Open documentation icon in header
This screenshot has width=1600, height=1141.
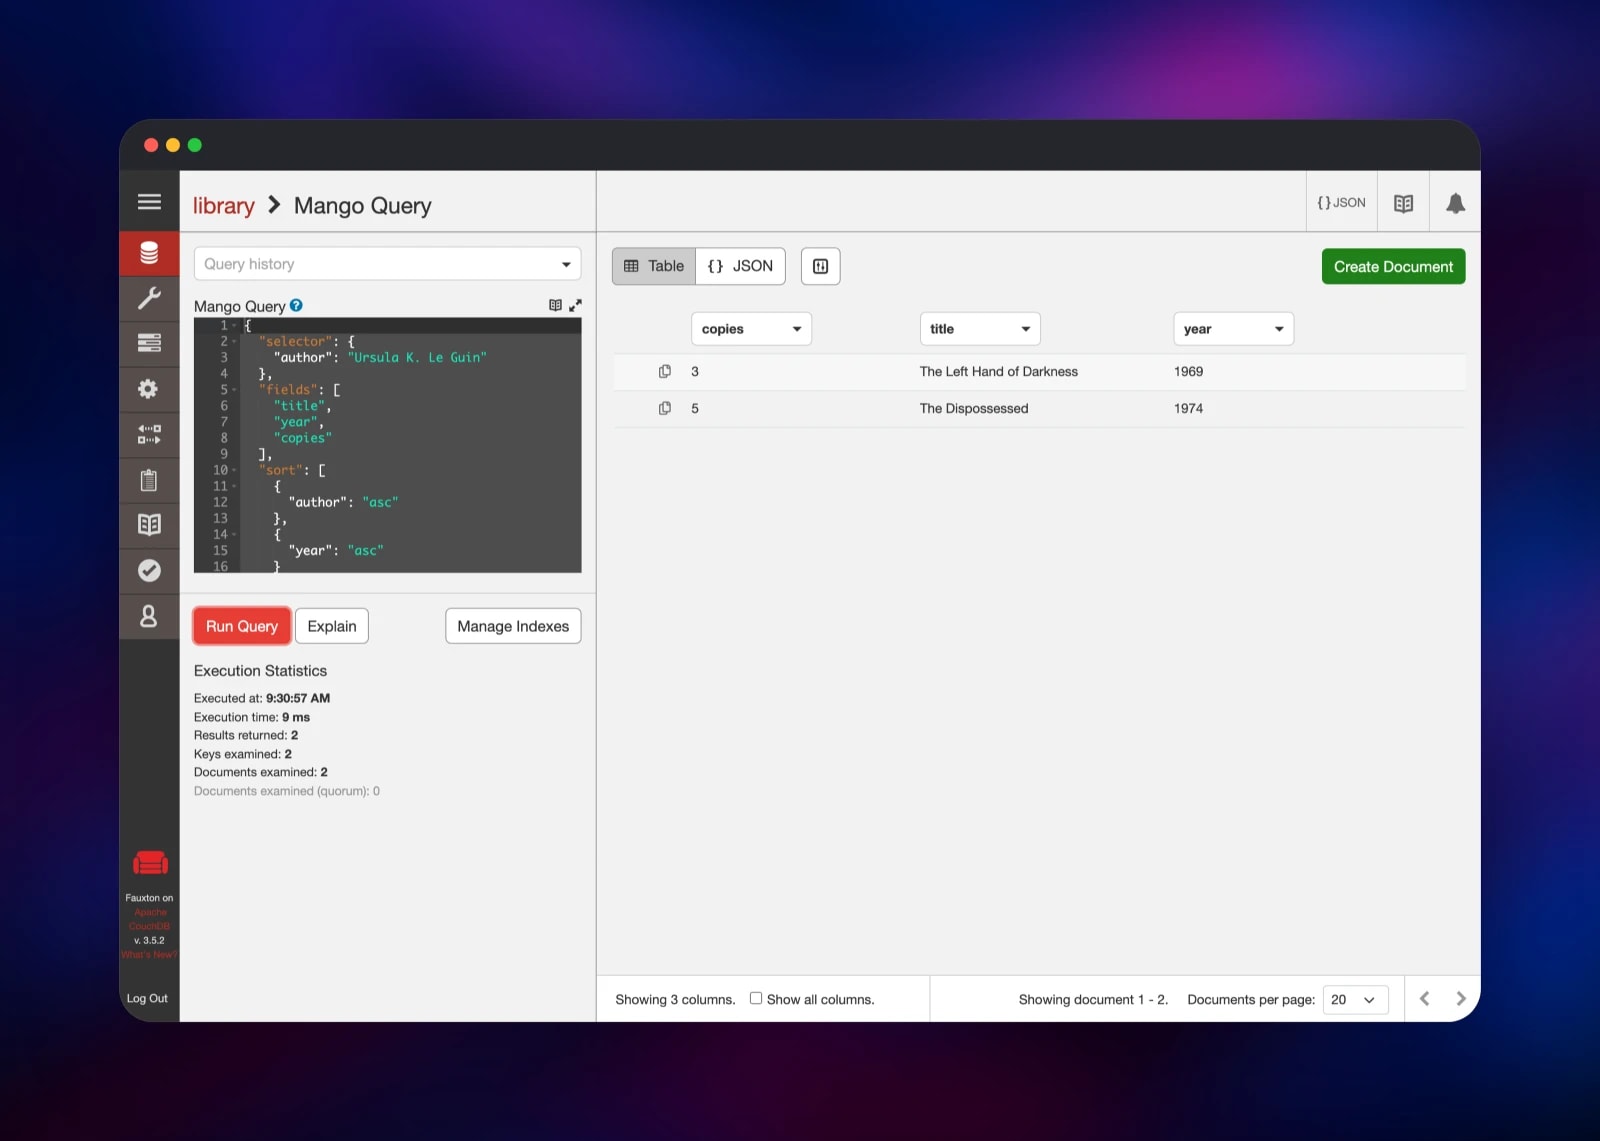point(1403,203)
